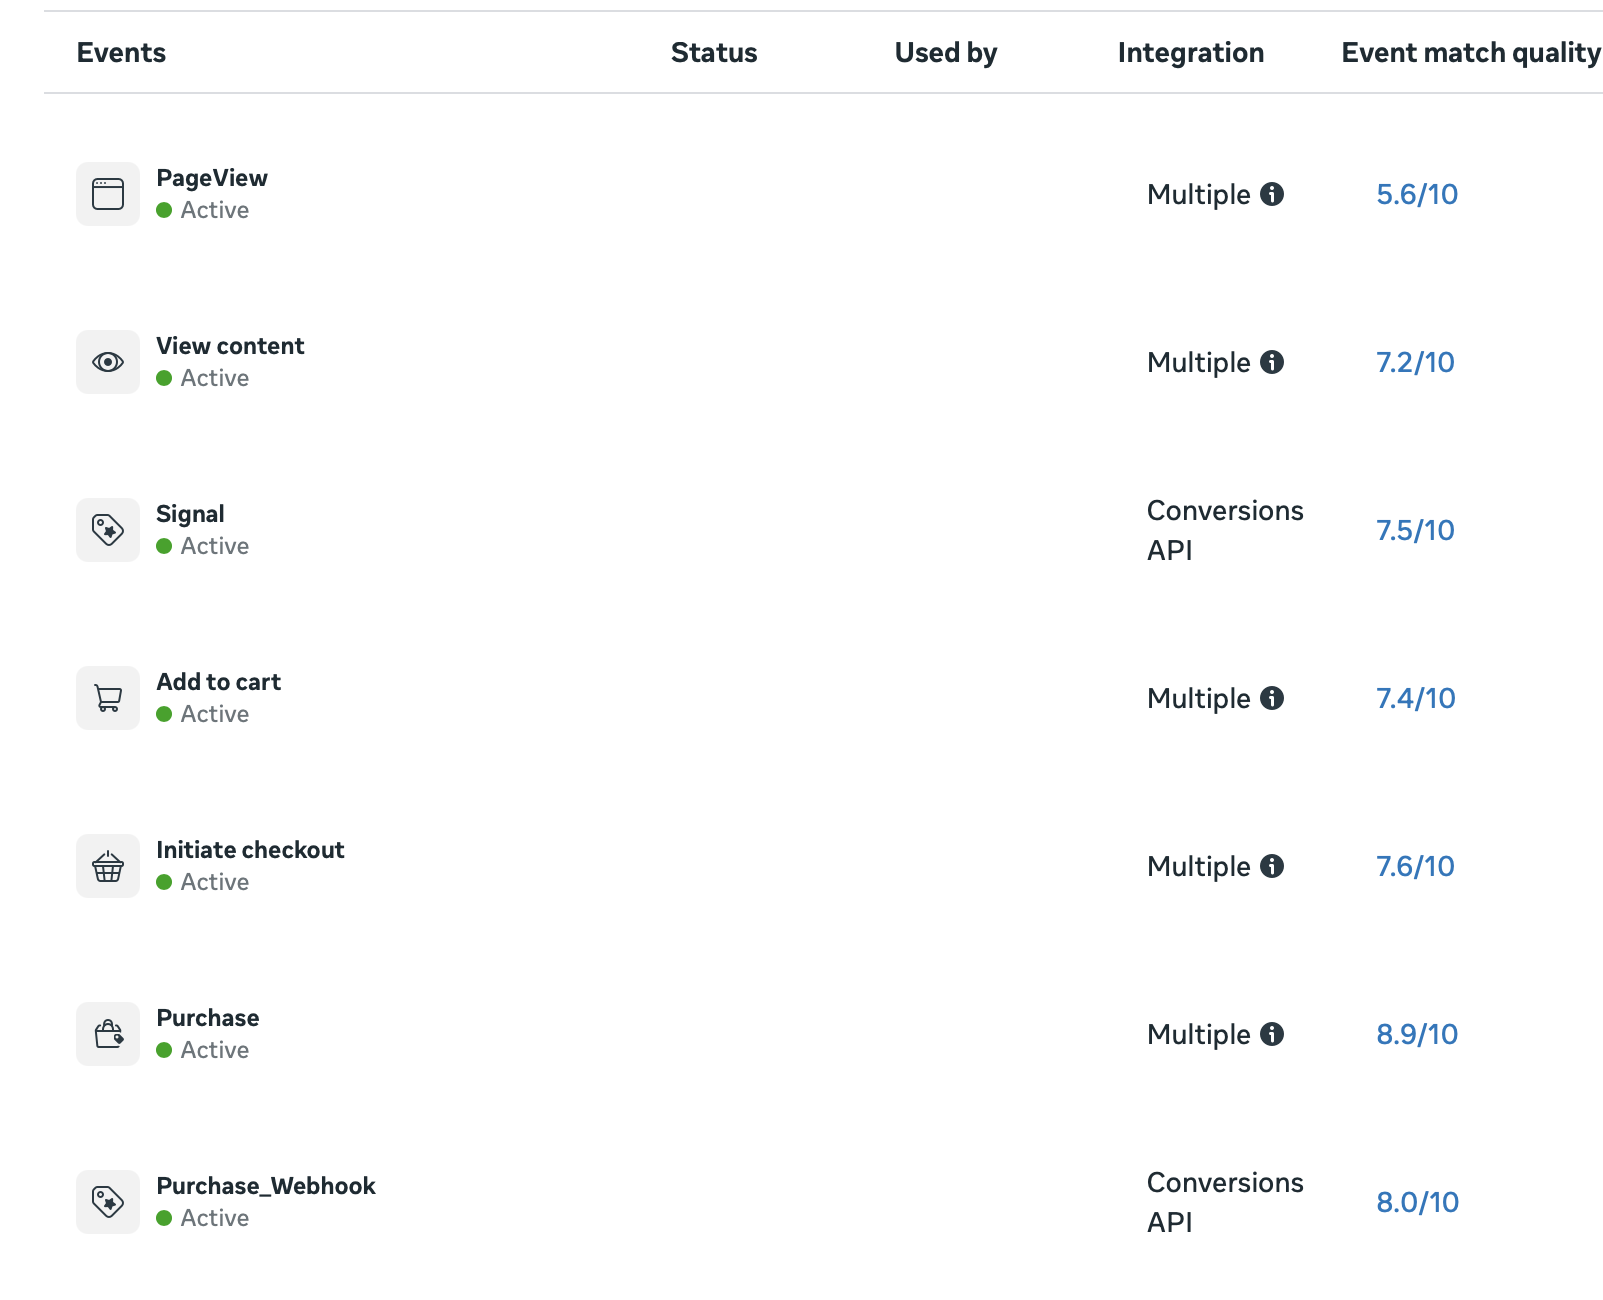Click the Purchase shopping bag icon
This screenshot has width=1603, height=1300.
pos(108,1034)
